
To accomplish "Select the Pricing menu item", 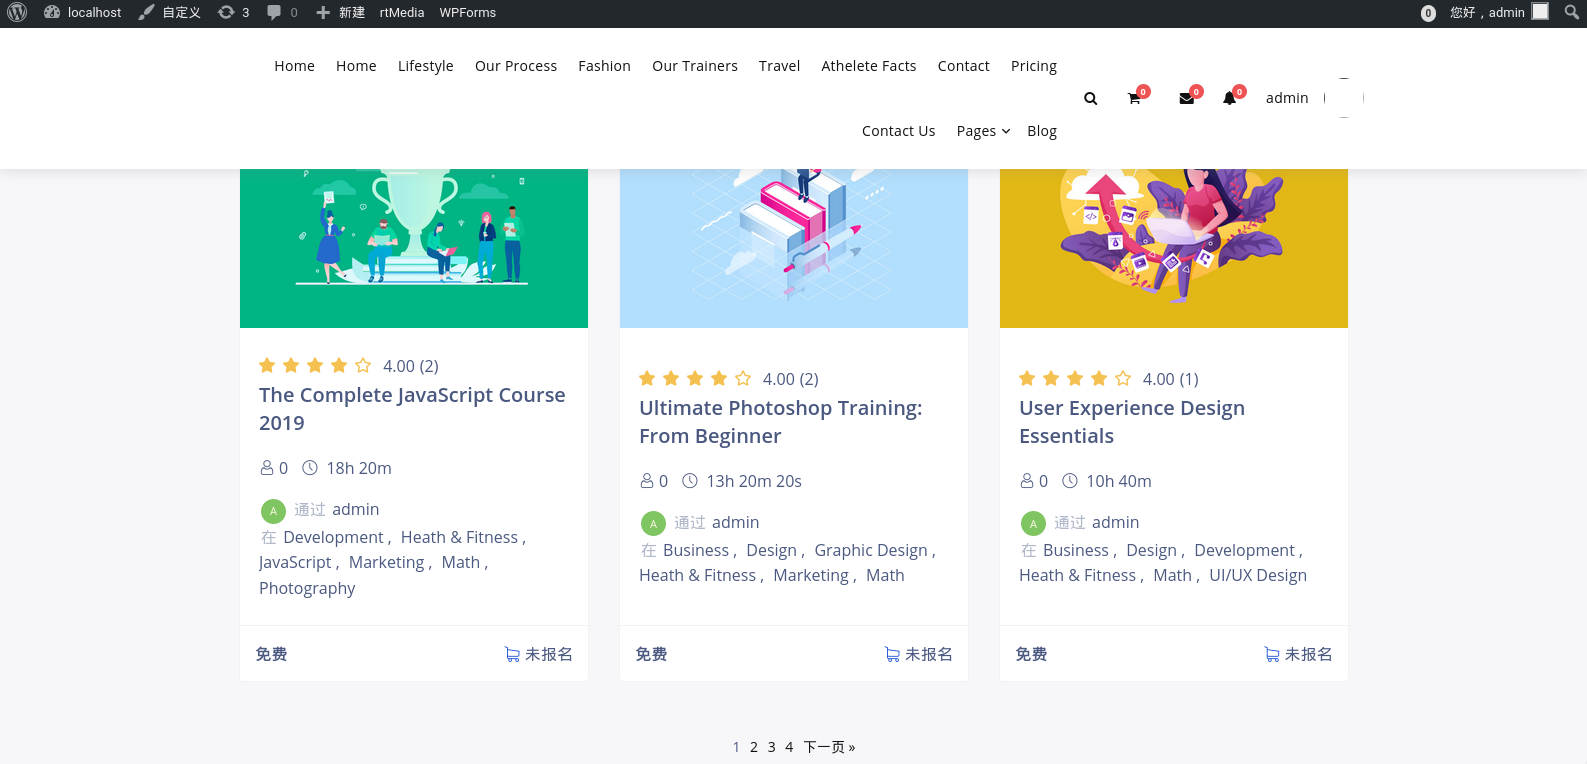I will coord(1033,66).
